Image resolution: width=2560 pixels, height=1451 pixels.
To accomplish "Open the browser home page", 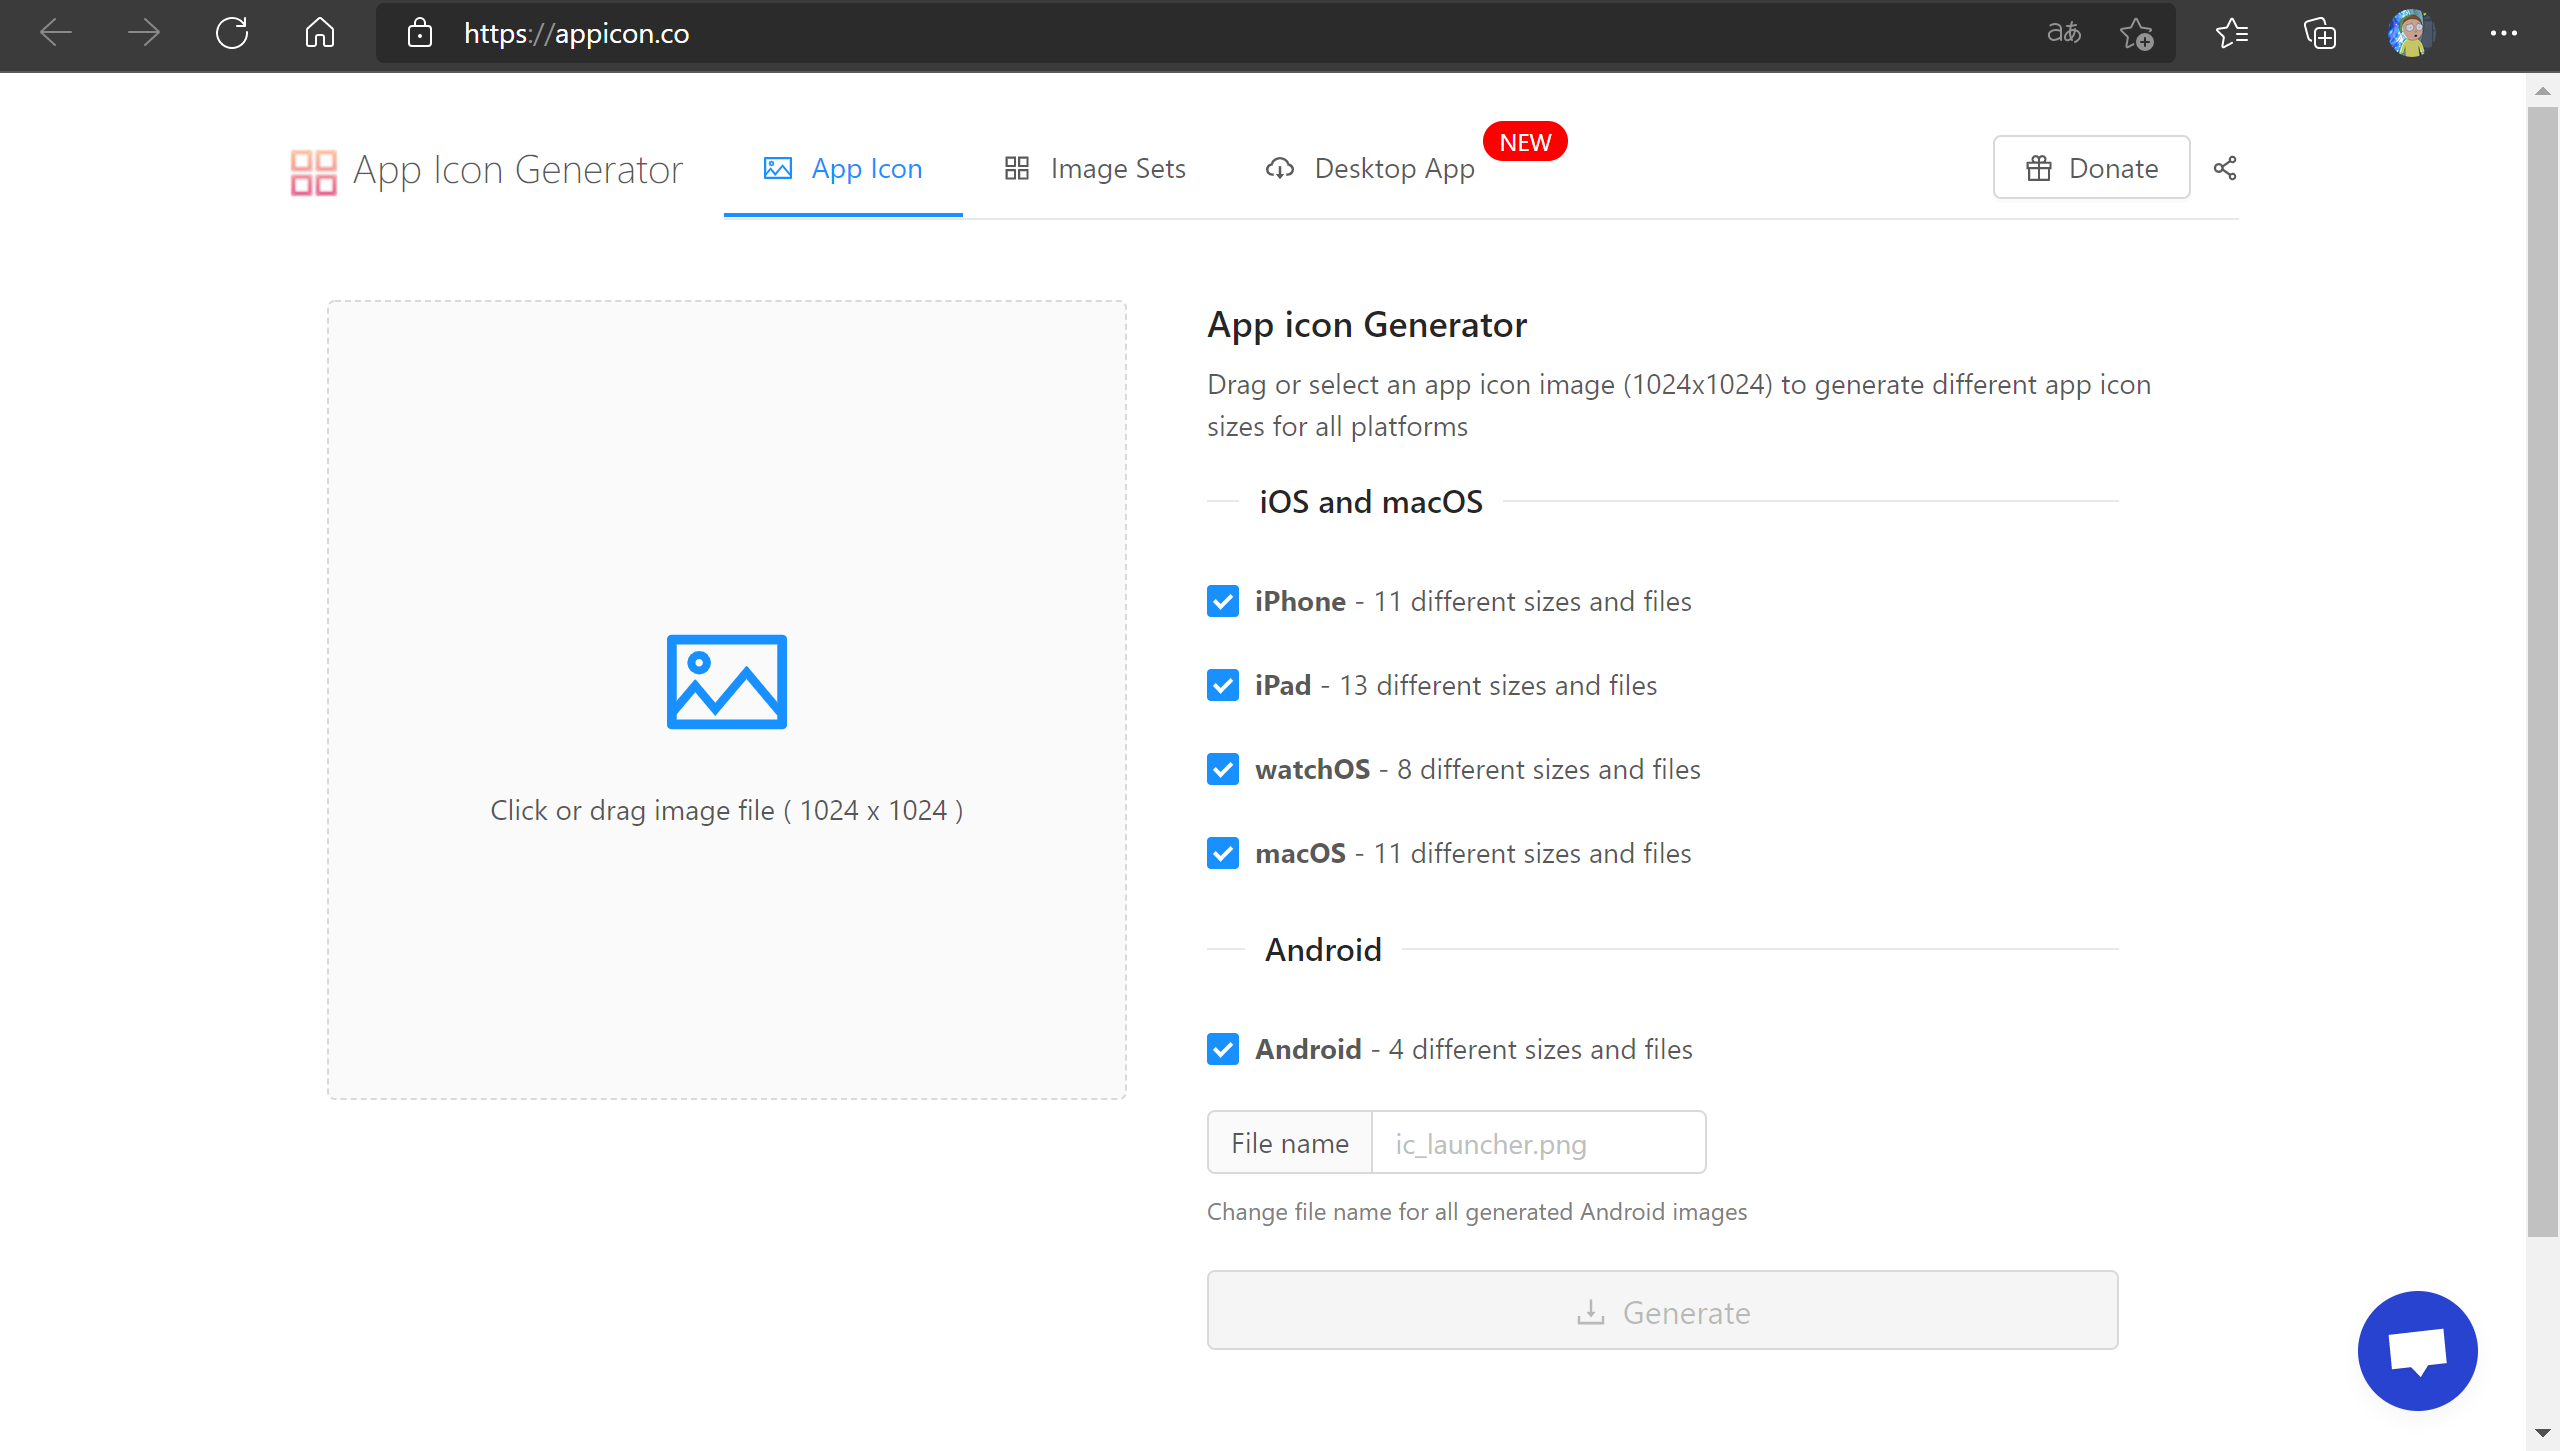I will pyautogui.click(x=320, y=33).
